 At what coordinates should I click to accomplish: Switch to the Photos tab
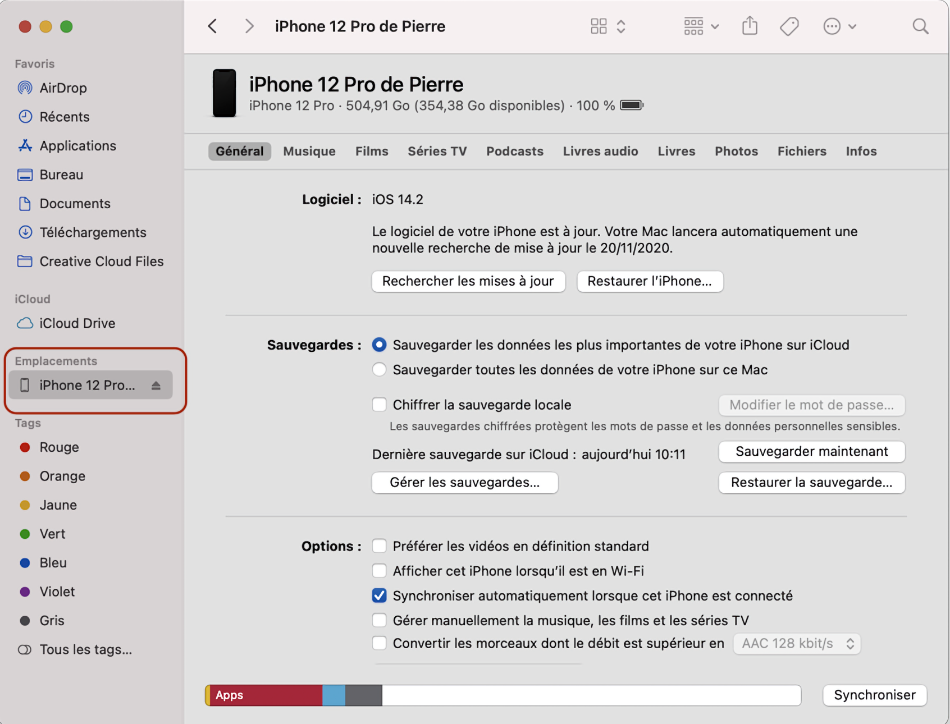736,151
